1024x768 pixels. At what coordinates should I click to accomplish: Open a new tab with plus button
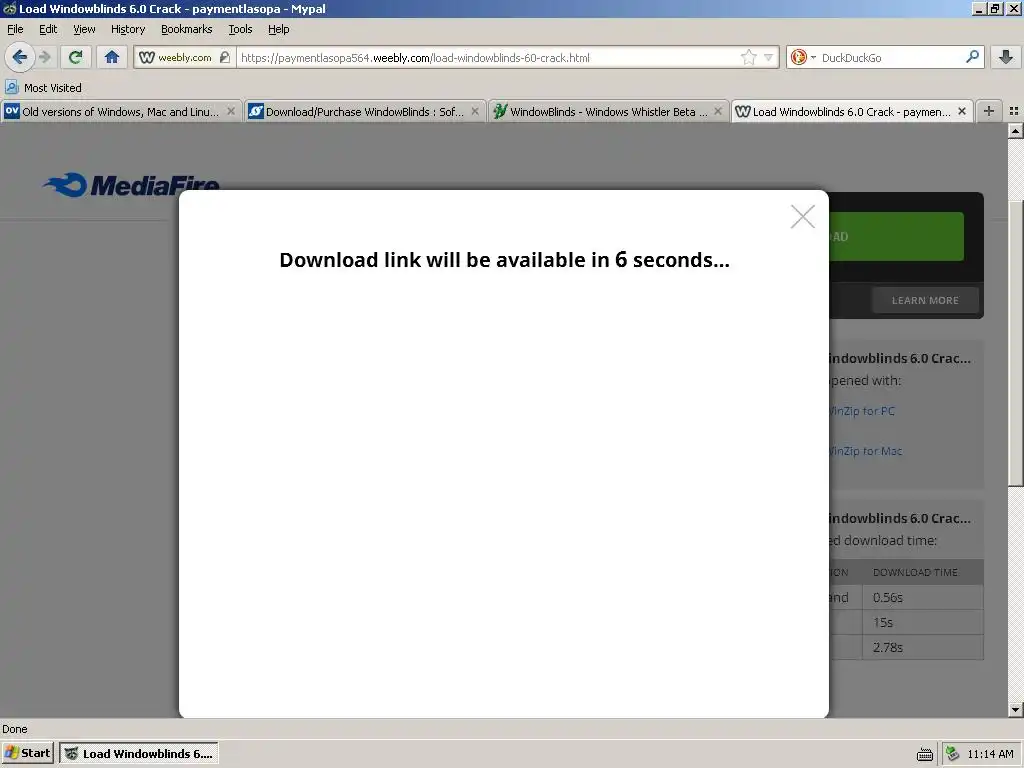click(989, 111)
